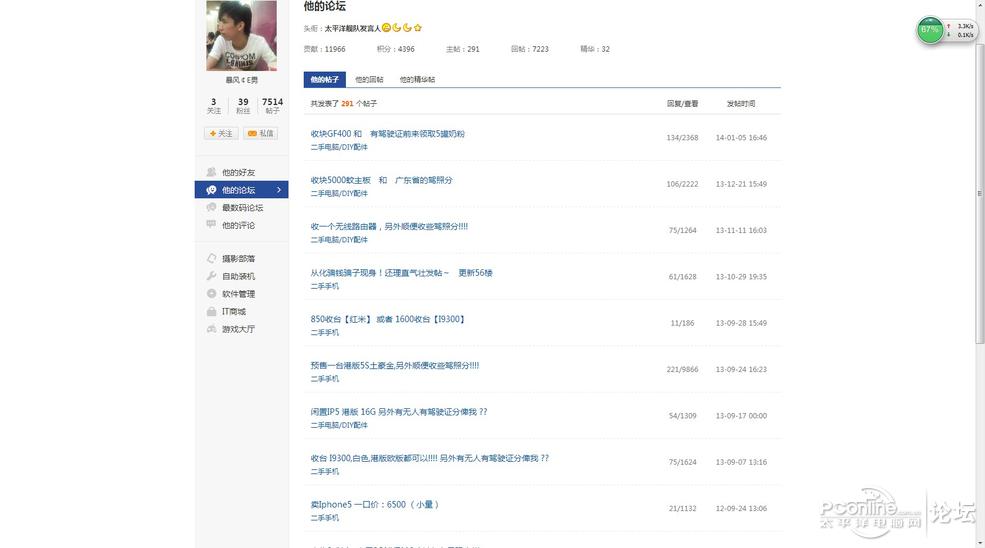The width and height of the screenshot is (985, 548).
Task: Click the date 14-01-05 16:46
Action: pos(741,138)
